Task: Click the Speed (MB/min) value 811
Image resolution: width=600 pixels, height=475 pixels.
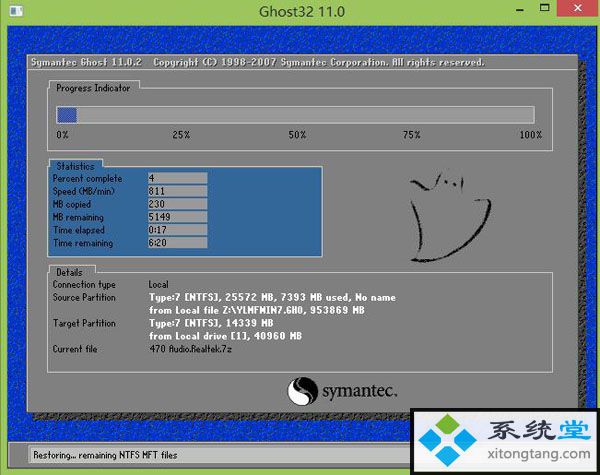Action: coord(178,191)
